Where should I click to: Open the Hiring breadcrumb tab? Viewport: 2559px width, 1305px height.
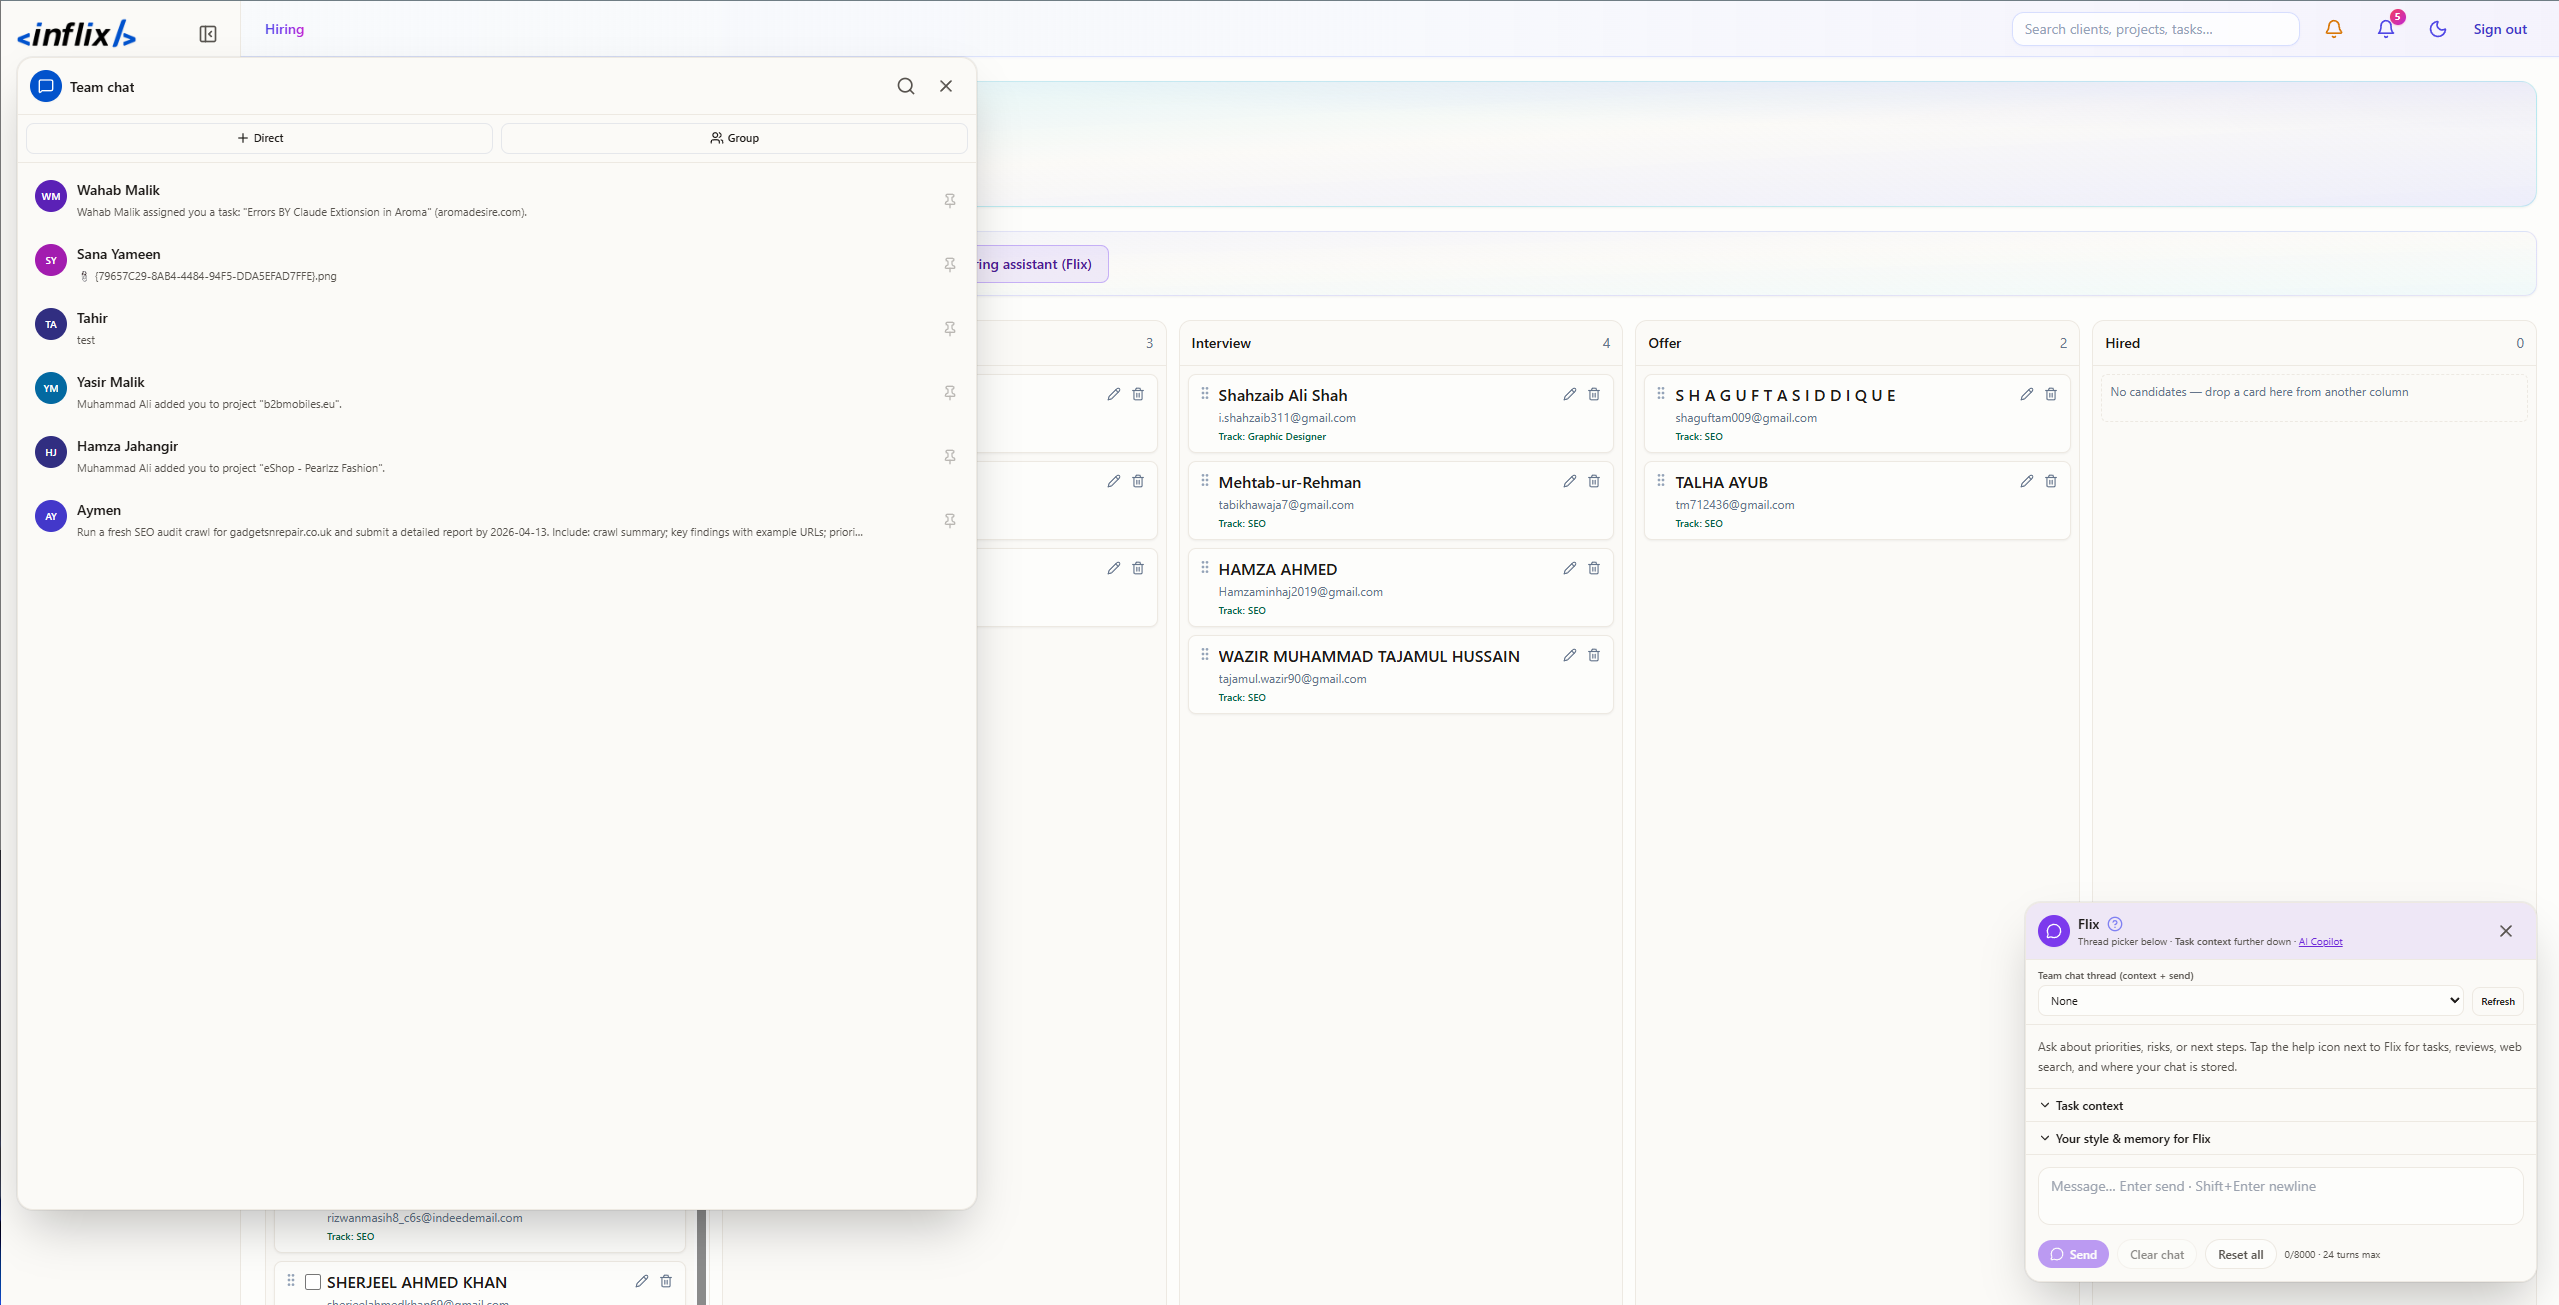(284, 29)
